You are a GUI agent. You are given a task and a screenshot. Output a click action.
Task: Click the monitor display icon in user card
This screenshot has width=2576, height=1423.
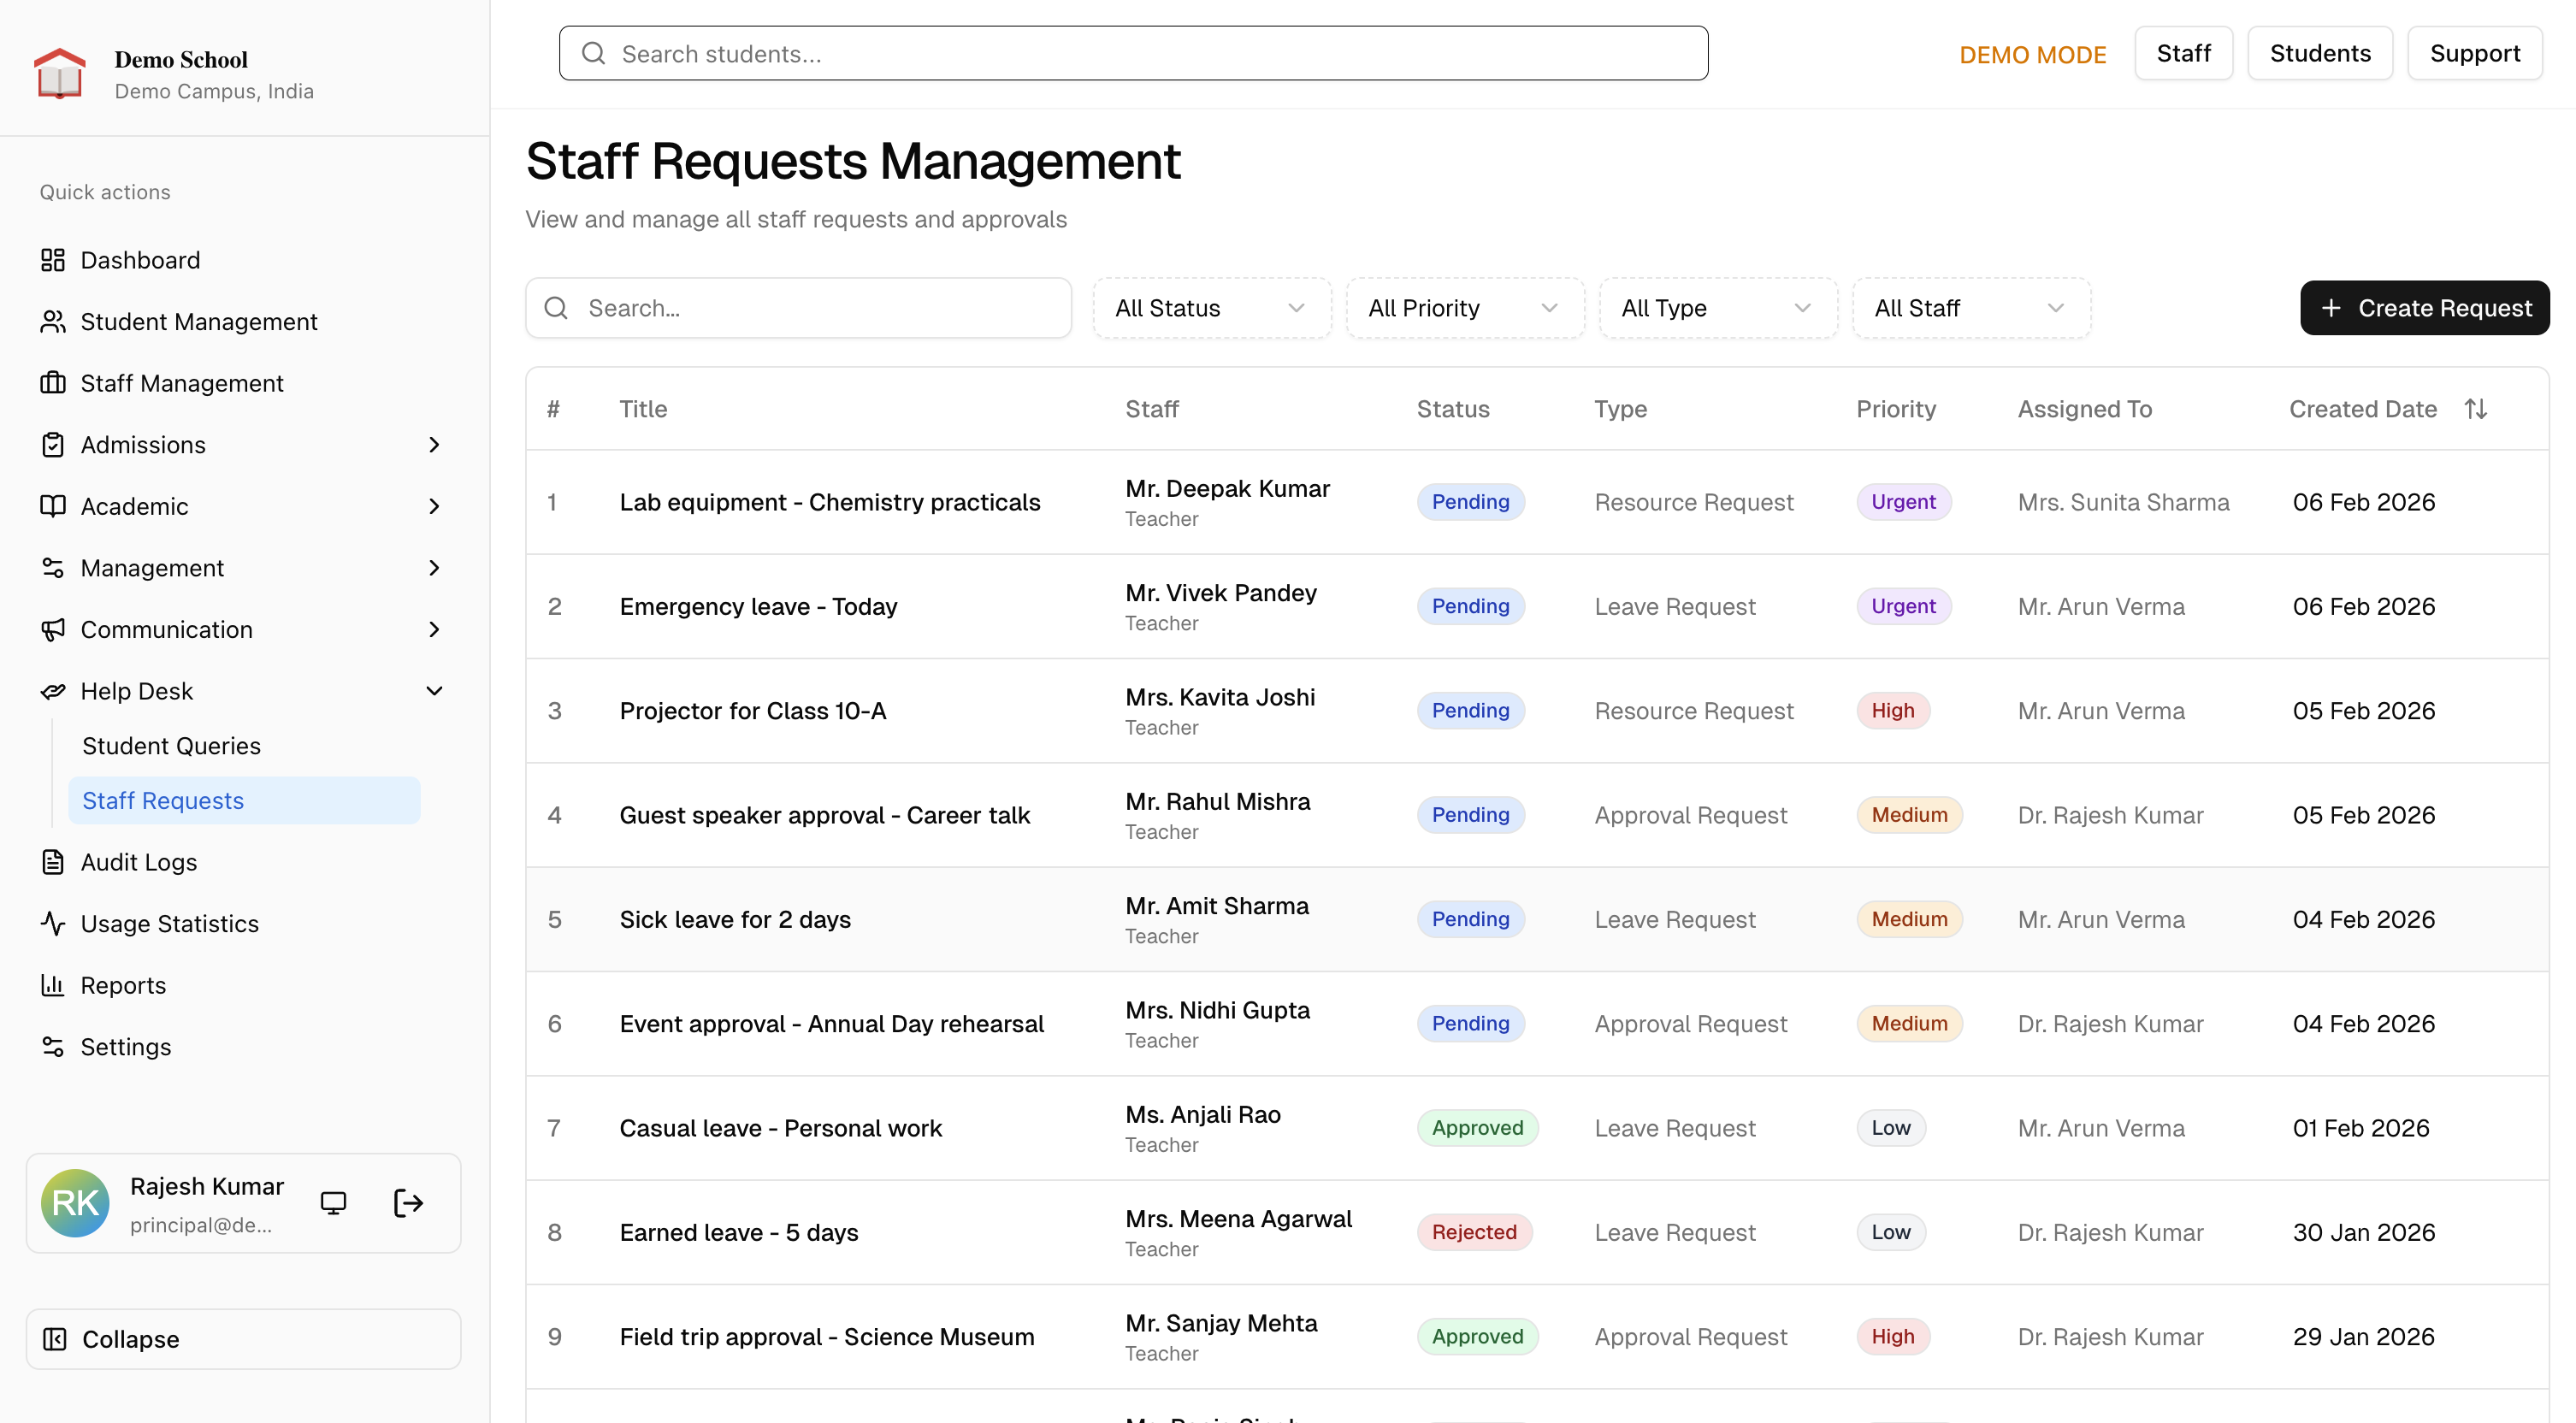pyautogui.click(x=333, y=1202)
